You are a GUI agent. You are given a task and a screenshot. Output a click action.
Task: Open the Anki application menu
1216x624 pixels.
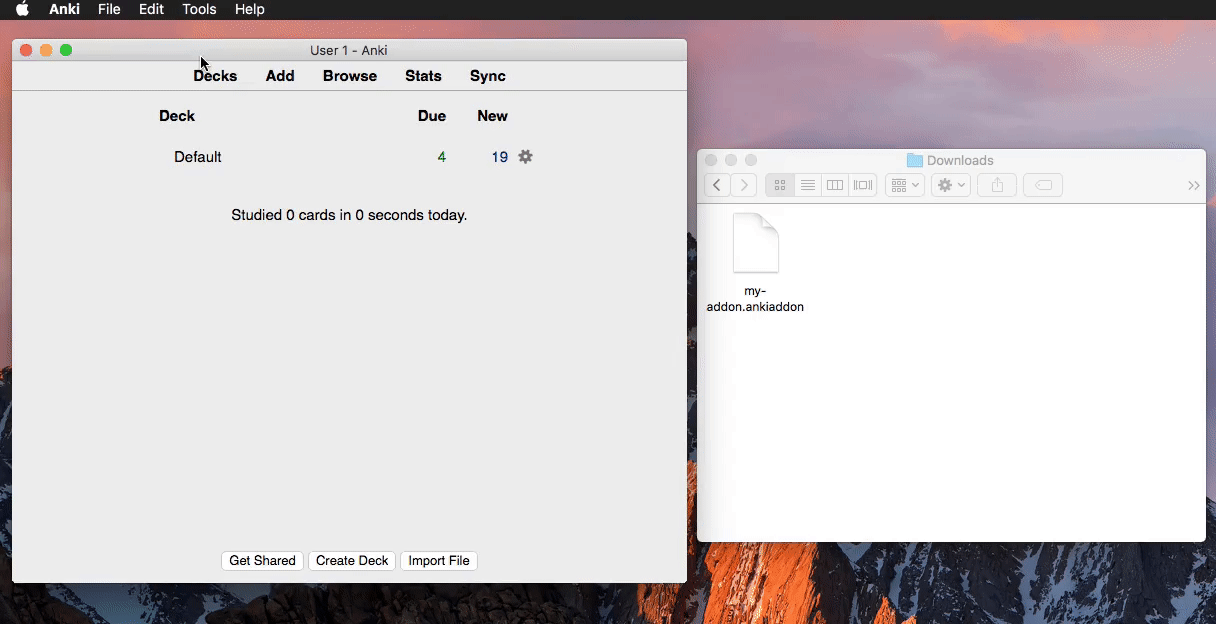65,9
